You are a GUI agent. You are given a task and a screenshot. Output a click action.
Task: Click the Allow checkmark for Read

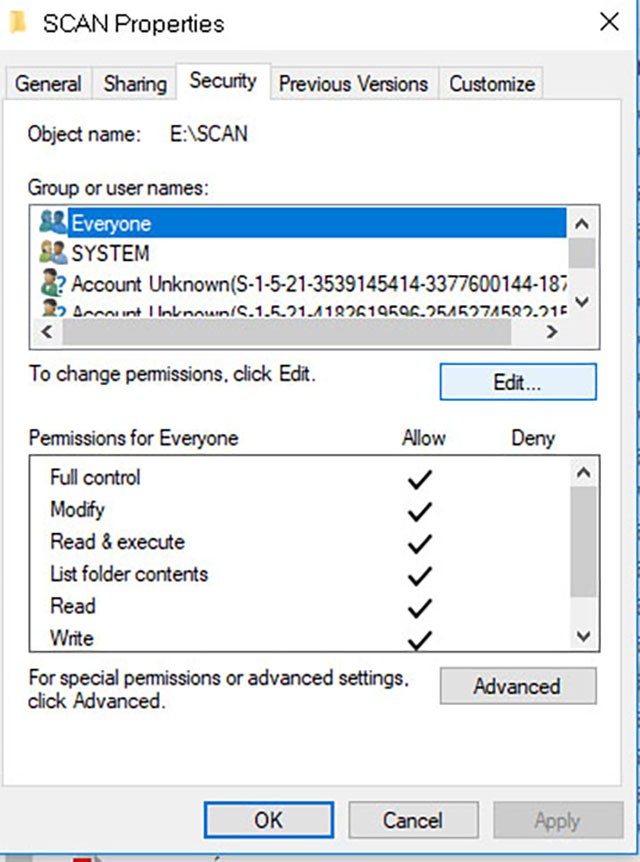[420, 609]
